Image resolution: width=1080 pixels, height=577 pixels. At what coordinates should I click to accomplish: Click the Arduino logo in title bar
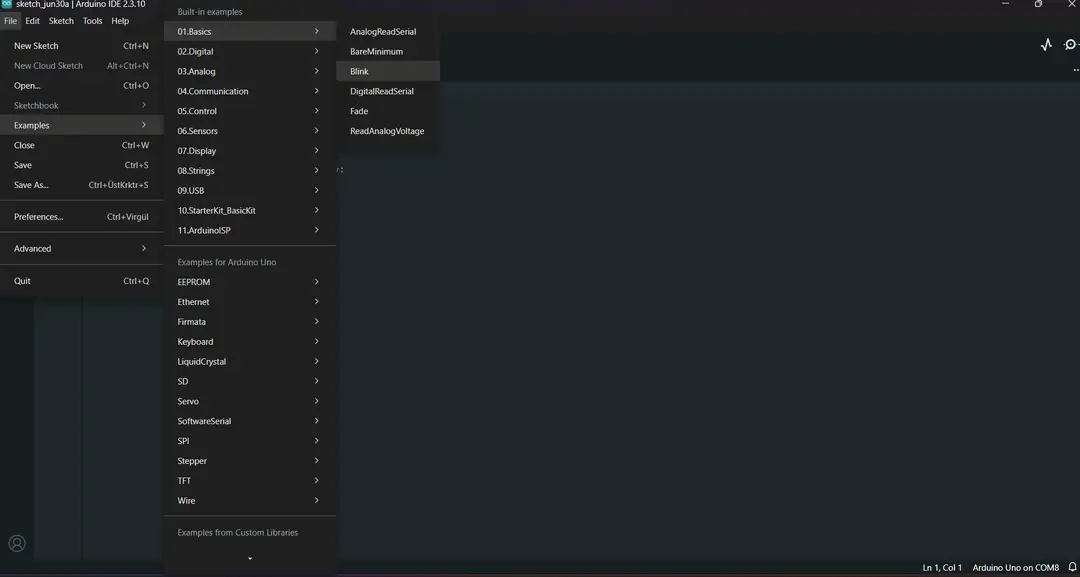[x=7, y=4]
